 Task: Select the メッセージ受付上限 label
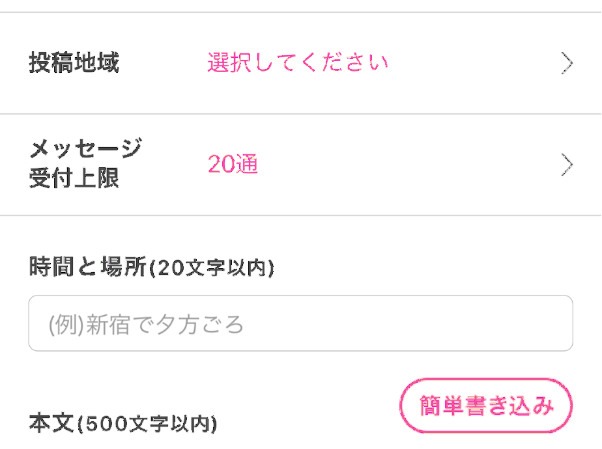[x=85, y=165]
